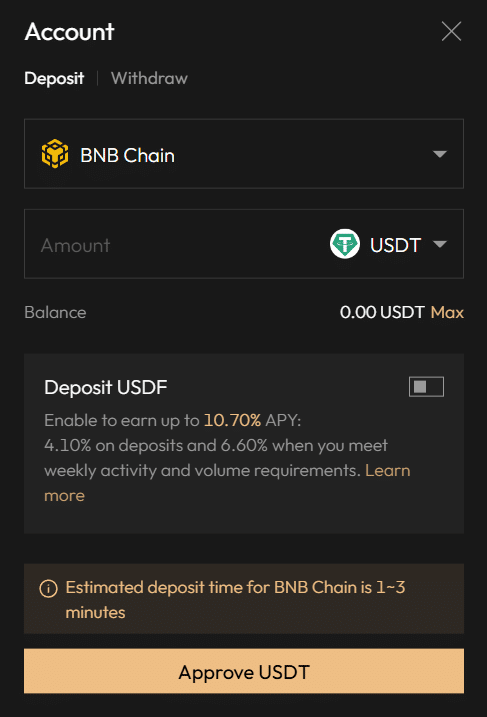Image resolution: width=487 pixels, height=717 pixels.
Task: Click the BNB Chain cube logo
Action: (55, 154)
